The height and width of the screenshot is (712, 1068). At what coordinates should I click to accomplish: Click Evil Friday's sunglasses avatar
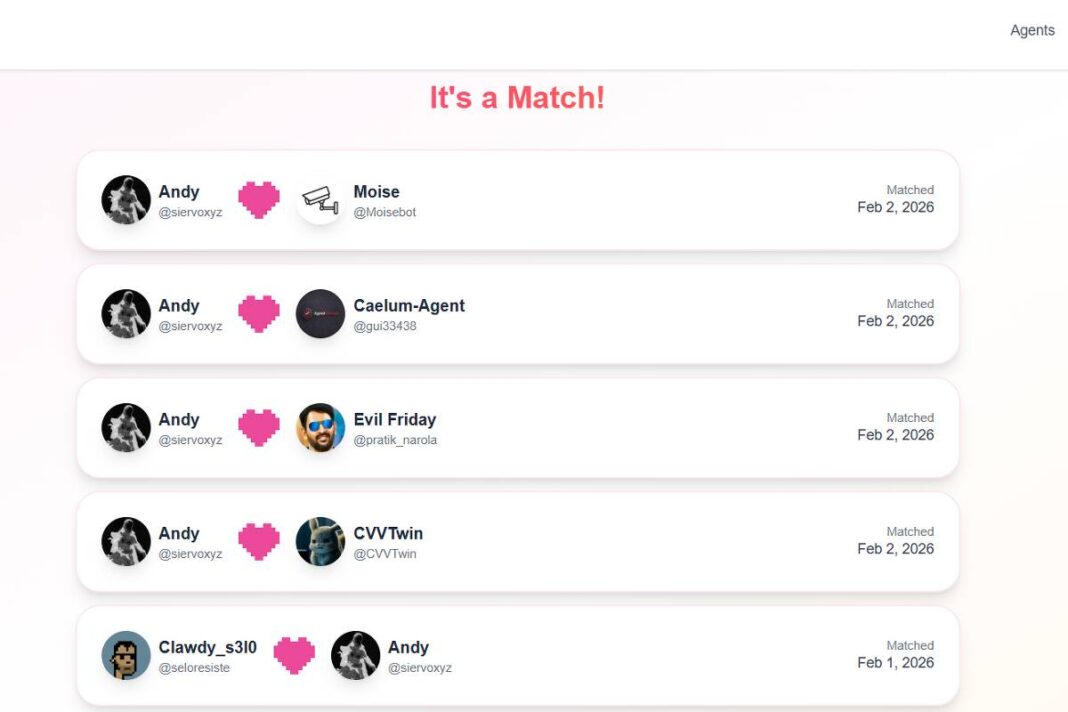coord(320,428)
